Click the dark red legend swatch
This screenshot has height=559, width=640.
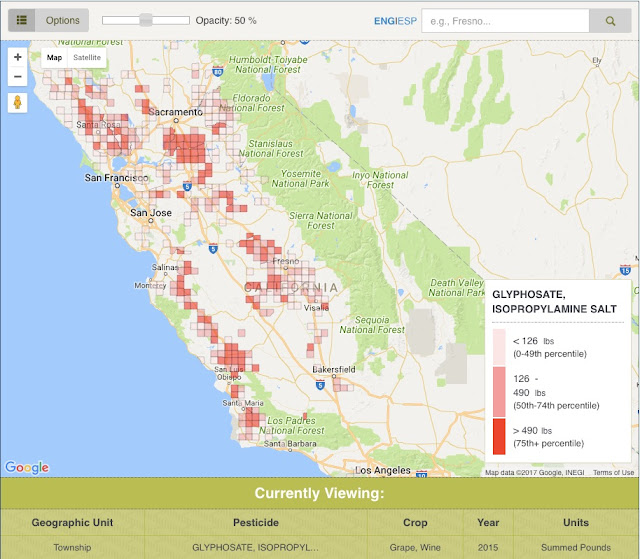(499, 437)
